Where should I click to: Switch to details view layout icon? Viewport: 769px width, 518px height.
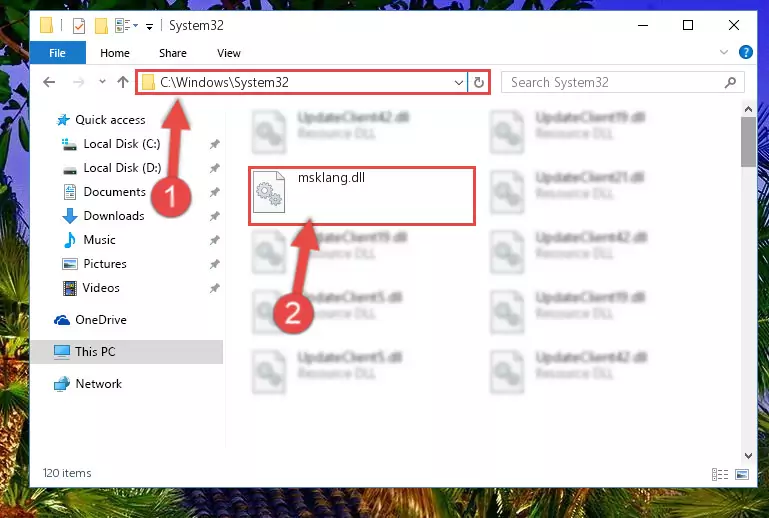[x=719, y=474]
